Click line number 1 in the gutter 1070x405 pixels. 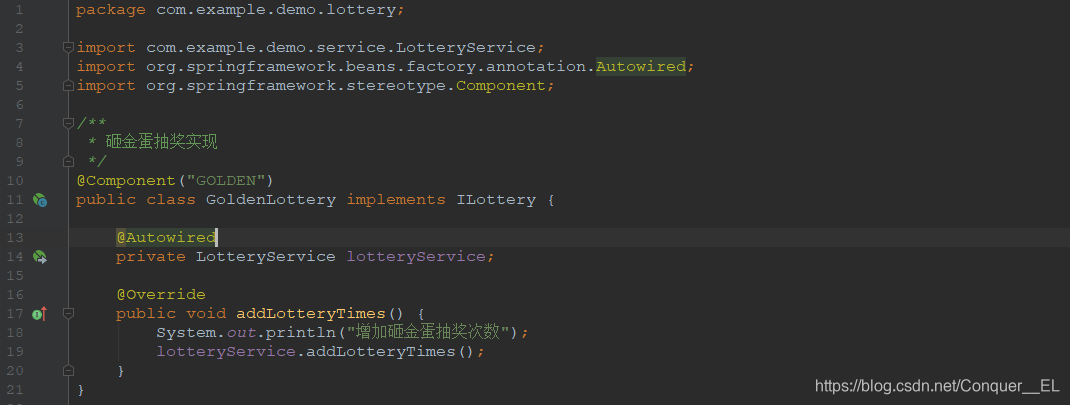(18, 10)
